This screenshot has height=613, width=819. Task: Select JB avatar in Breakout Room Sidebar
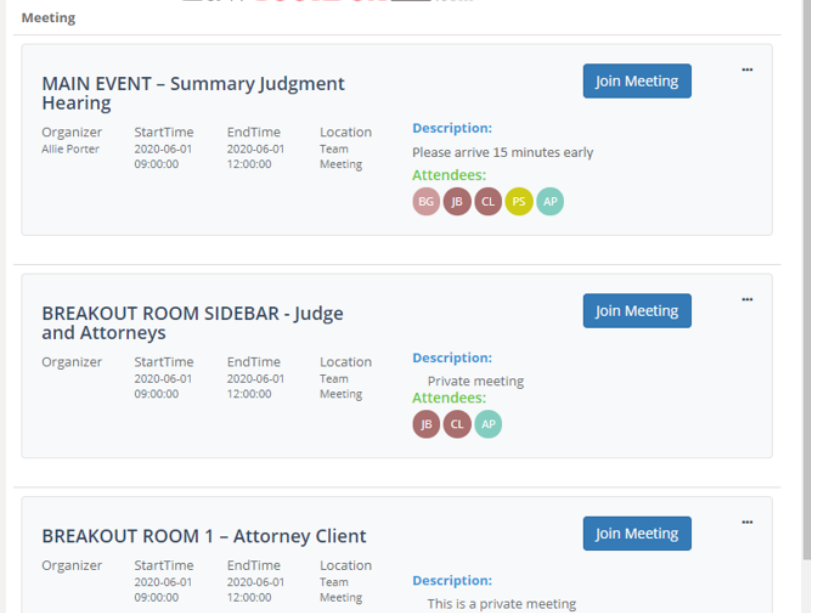(x=426, y=424)
